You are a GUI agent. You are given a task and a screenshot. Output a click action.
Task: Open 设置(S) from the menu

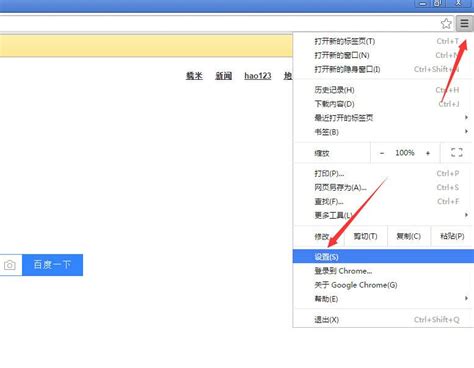coord(383,256)
